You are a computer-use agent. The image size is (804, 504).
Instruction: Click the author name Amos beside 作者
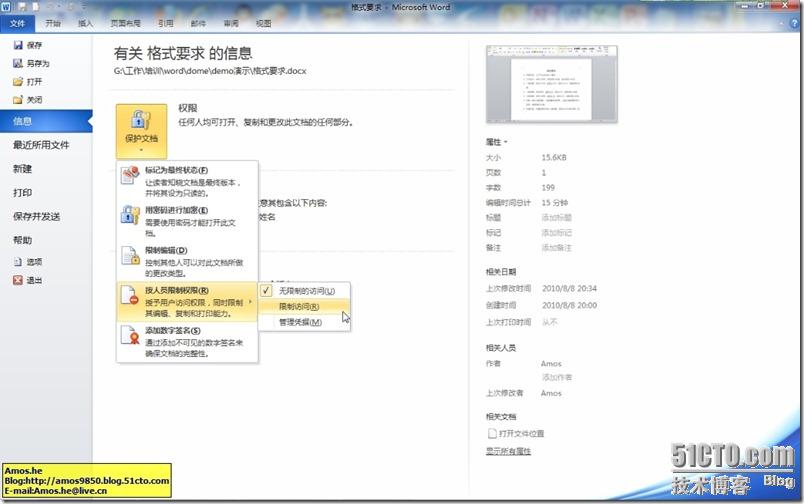point(551,364)
